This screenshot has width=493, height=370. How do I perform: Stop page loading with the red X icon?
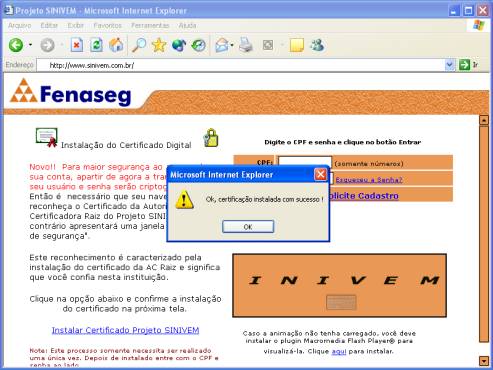coord(77,45)
